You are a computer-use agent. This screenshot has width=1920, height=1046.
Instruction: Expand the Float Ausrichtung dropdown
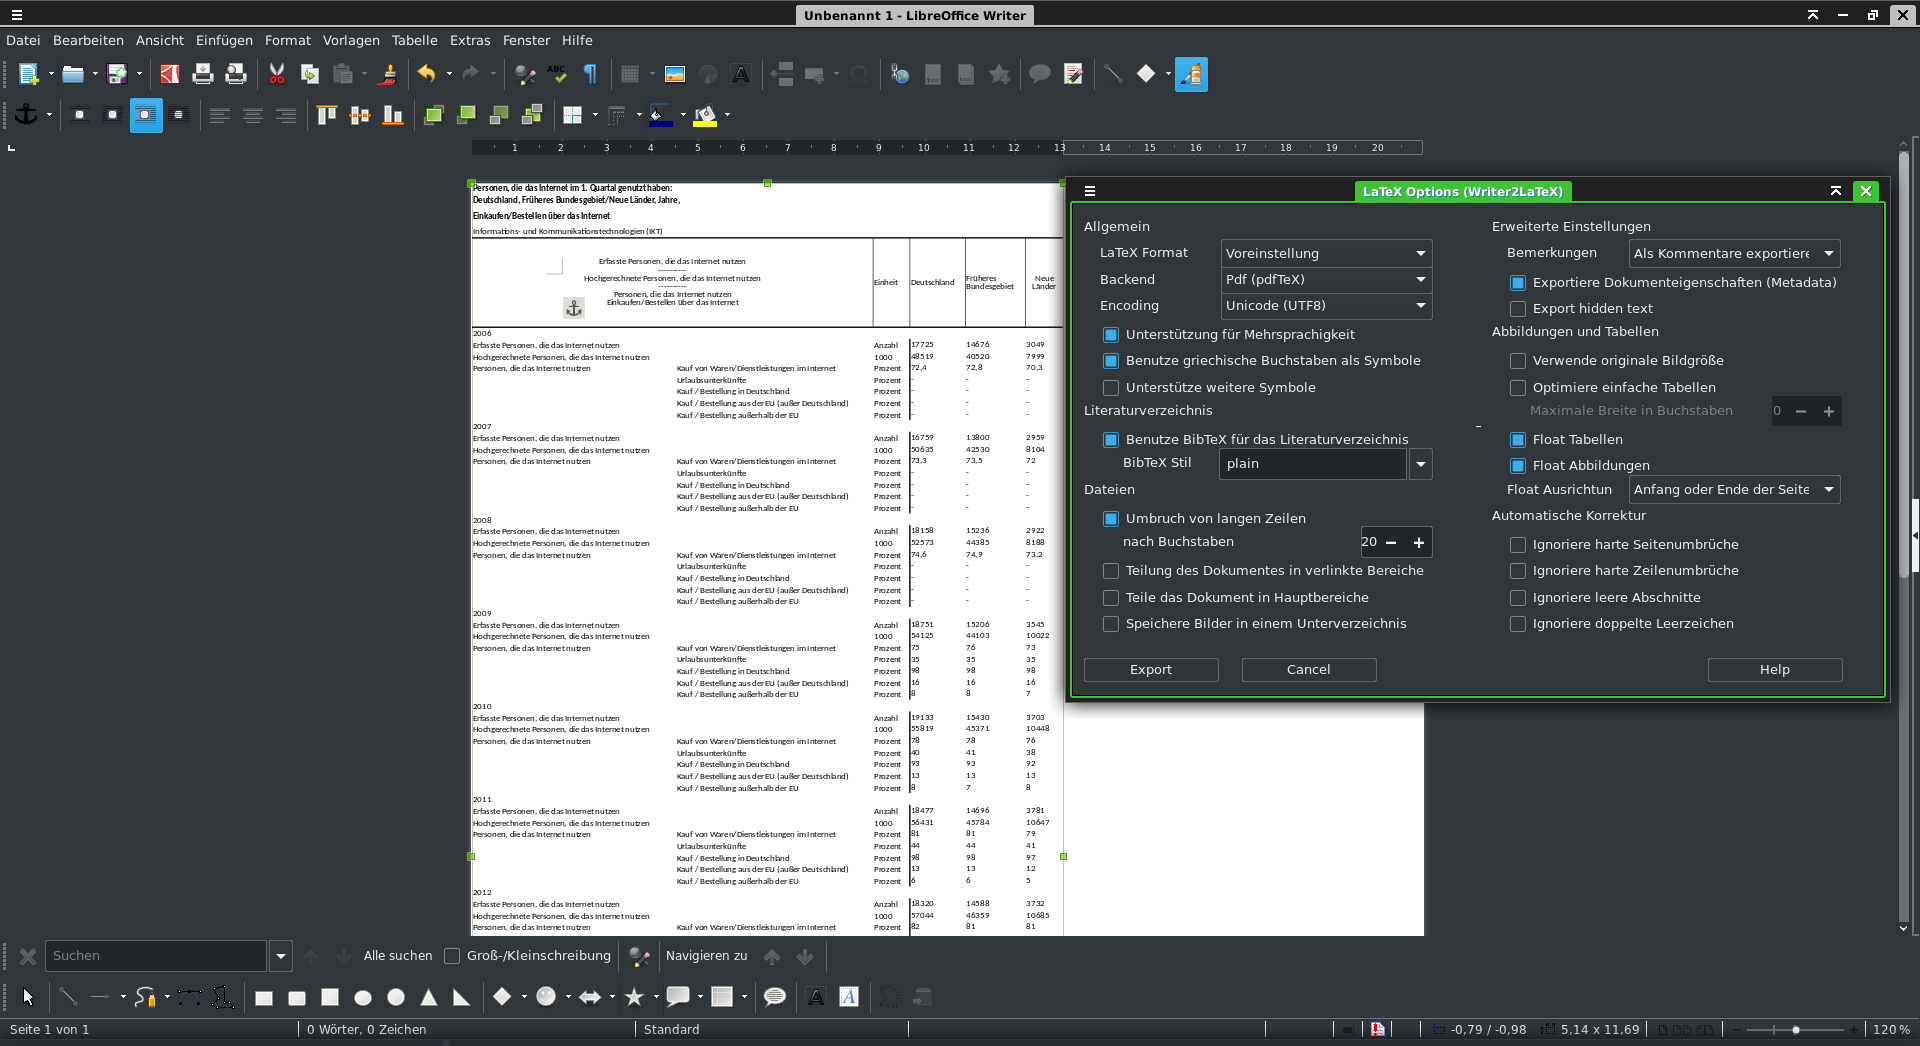pyautogui.click(x=1734, y=490)
